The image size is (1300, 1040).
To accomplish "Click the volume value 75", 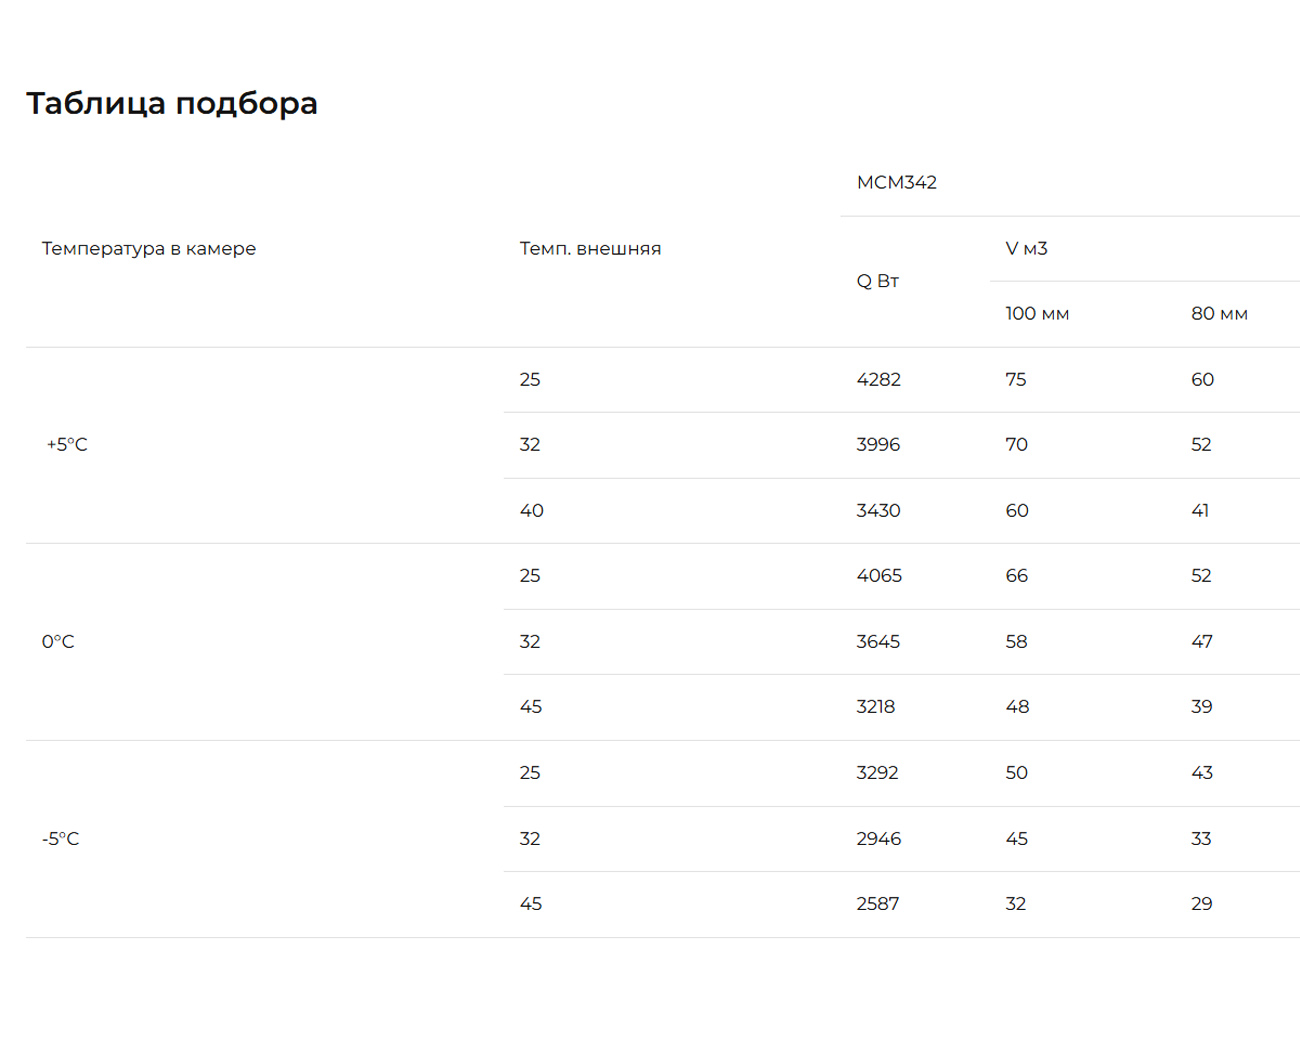I will (1016, 380).
